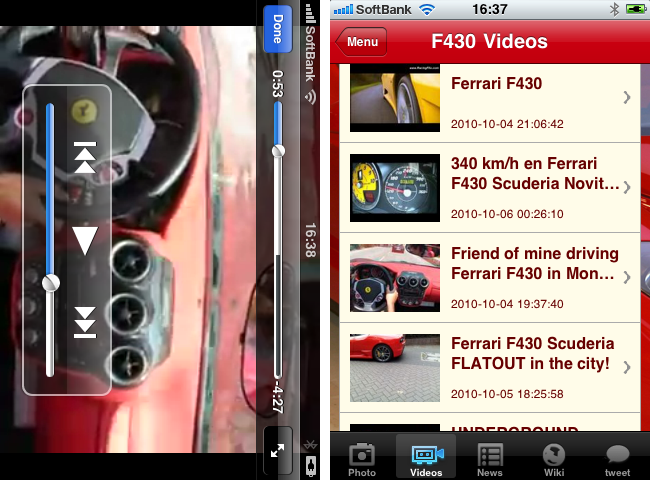The image size is (650, 480).
Task: Click the Scuderia FLATOUT city thumbnail
Action: click(x=395, y=368)
